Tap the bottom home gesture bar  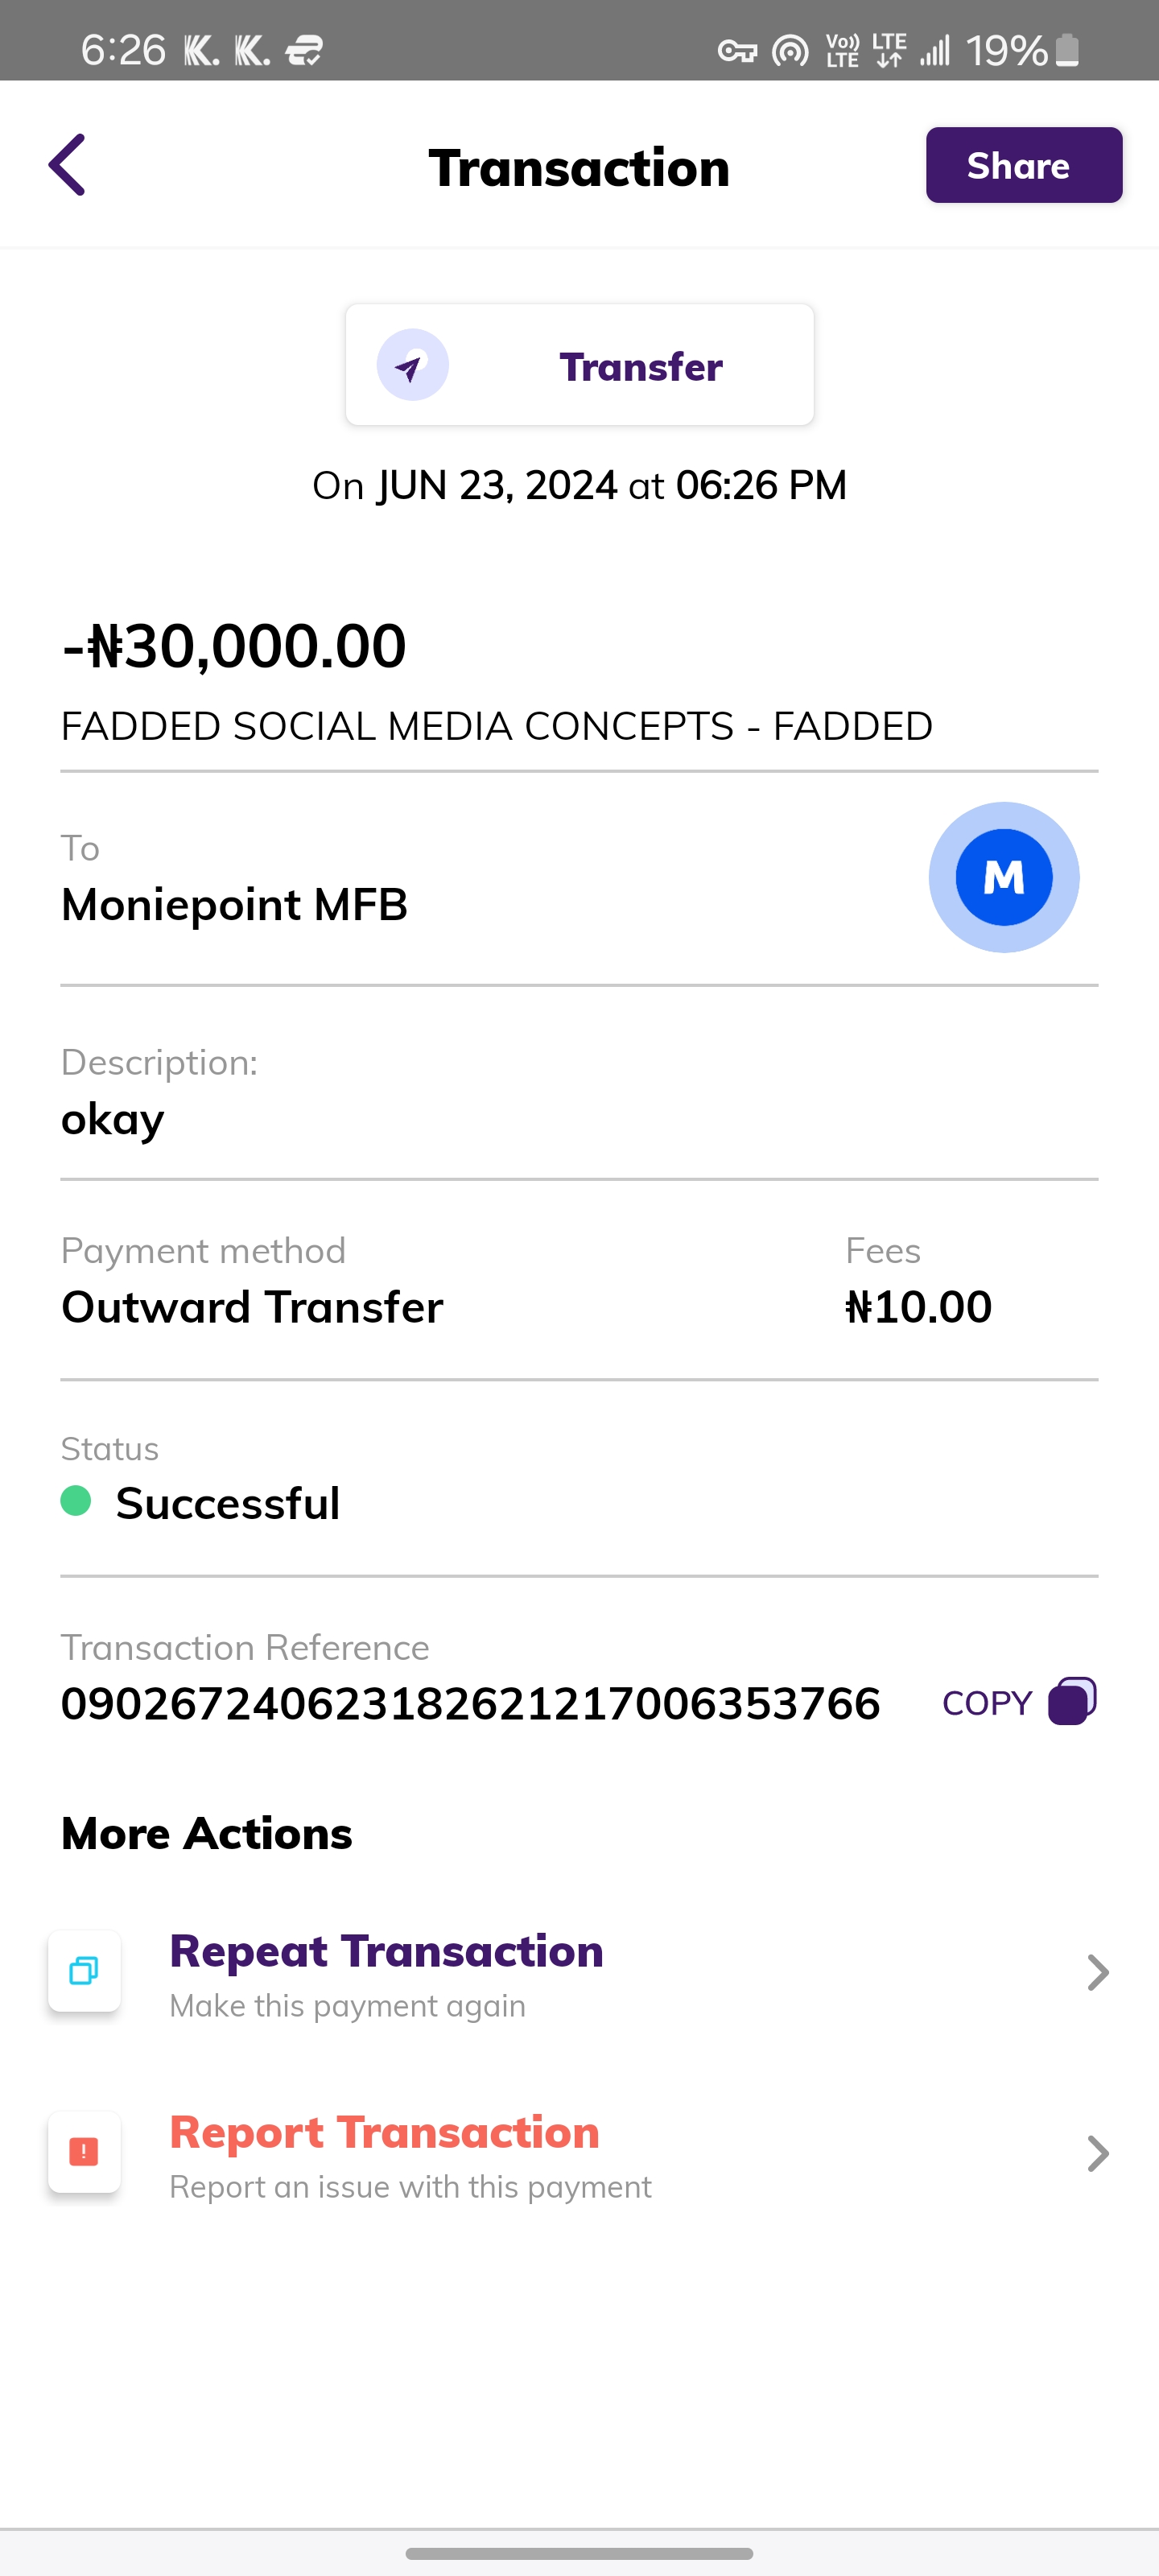click(x=579, y=2553)
